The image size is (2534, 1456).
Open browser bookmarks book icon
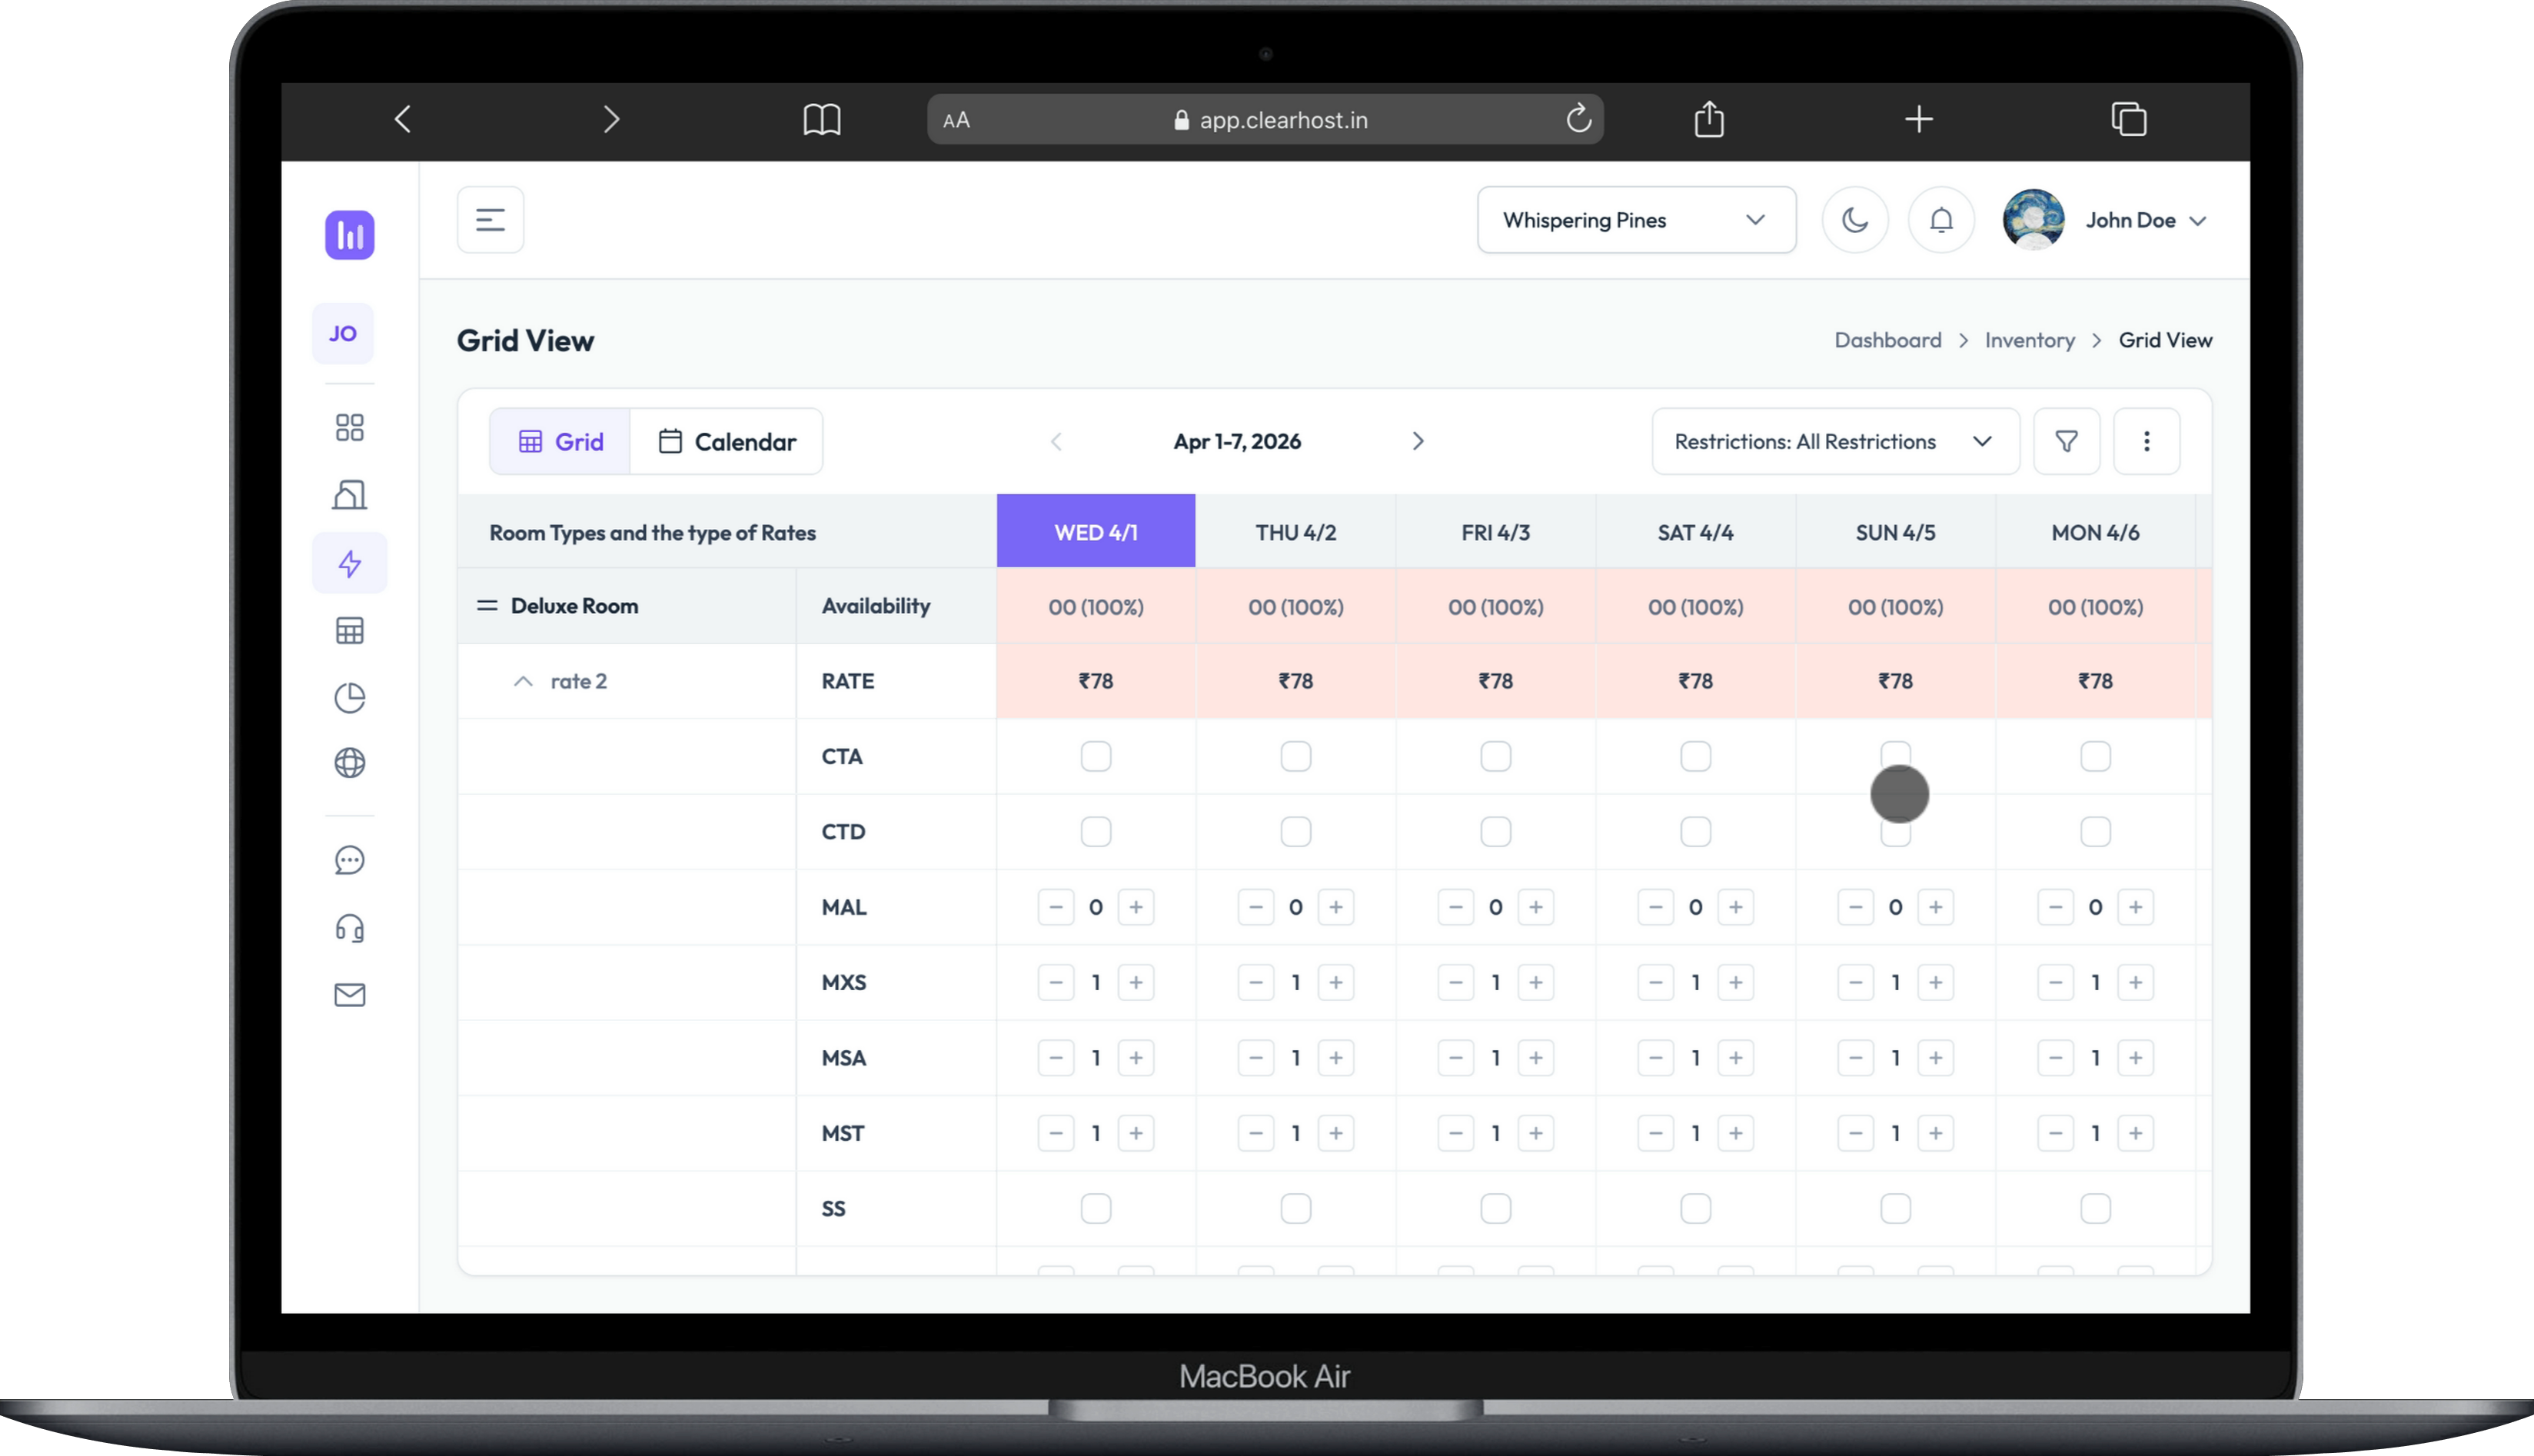tap(821, 119)
